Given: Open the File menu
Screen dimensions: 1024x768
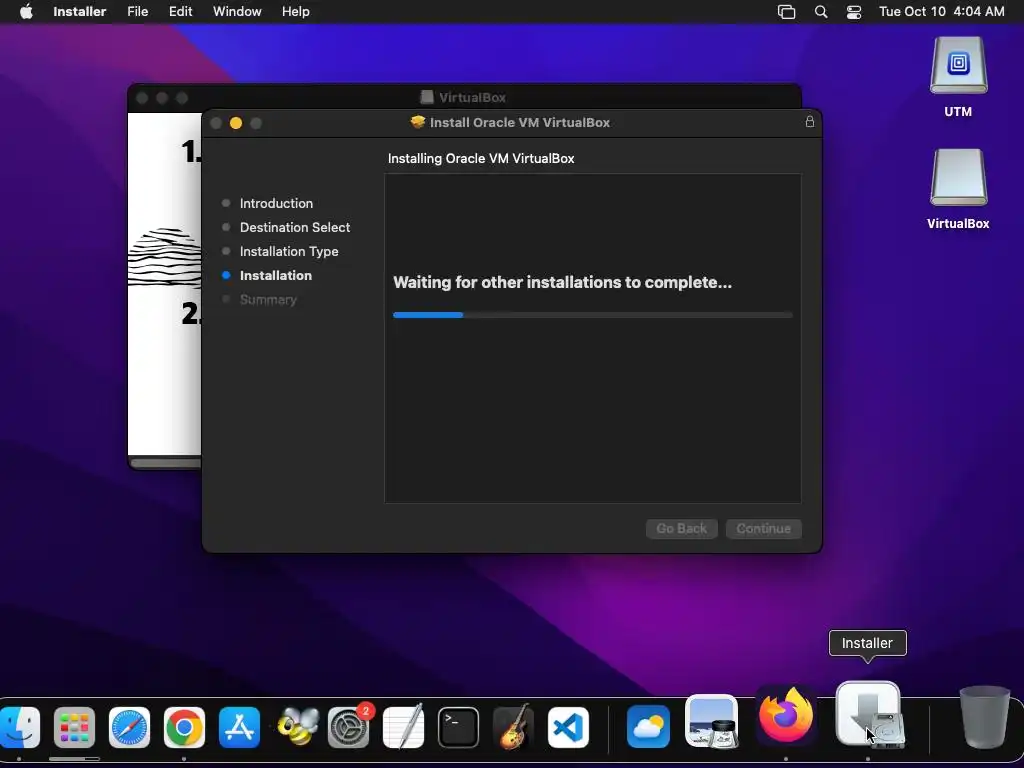Looking at the screenshot, I should coord(137,11).
